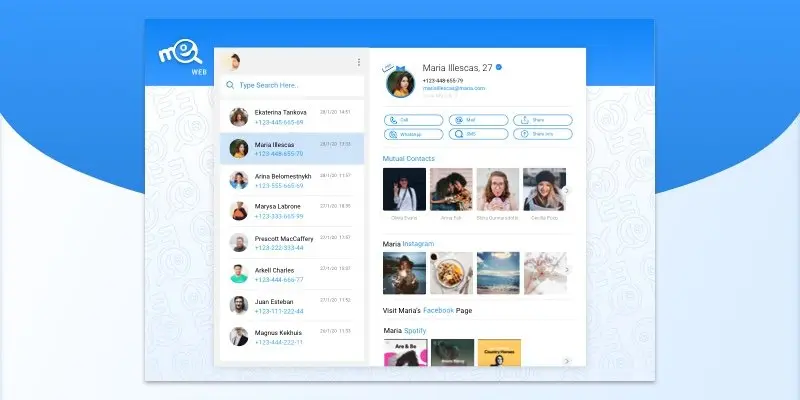Open the Magnus Kekhuis contact row
Viewport: 800px width, 400px height.
pyautogui.click(x=292, y=337)
